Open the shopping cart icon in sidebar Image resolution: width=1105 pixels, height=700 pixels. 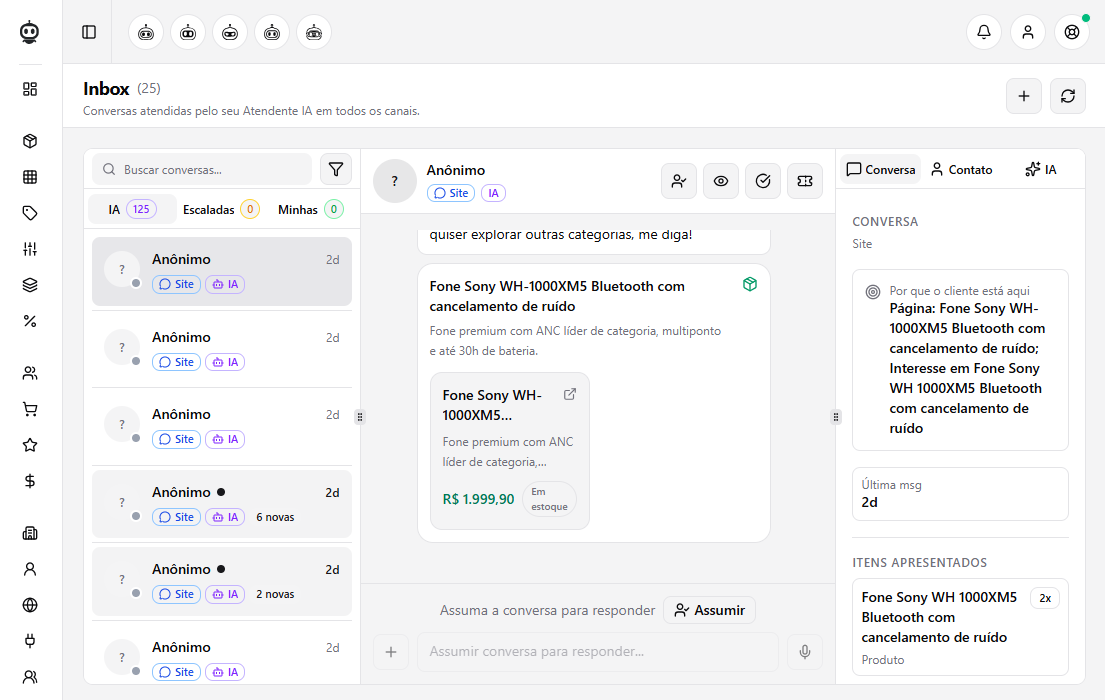tap(30, 409)
